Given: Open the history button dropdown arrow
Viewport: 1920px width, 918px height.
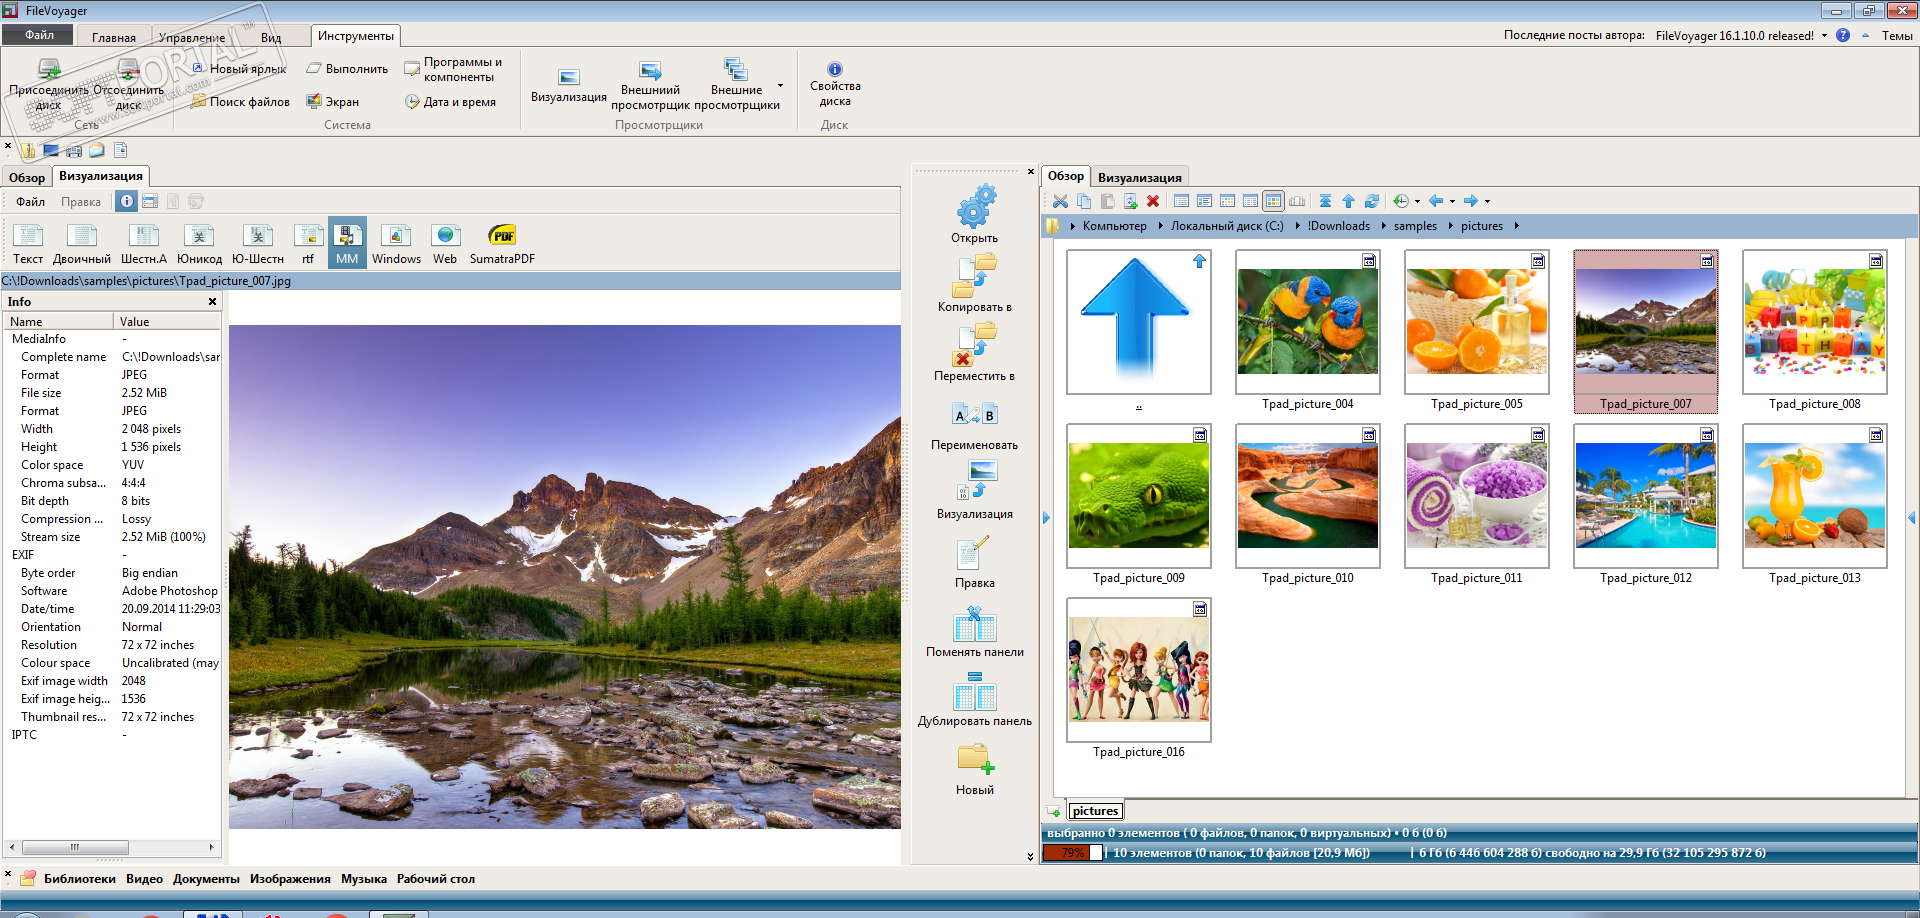Looking at the screenshot, I should coord(1417,202).
